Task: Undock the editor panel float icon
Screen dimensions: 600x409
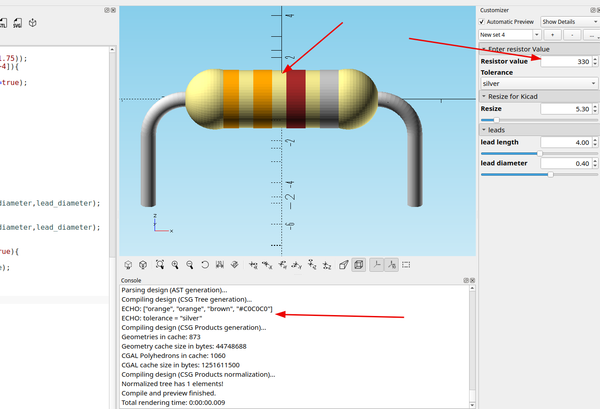Action: click(107, 10)
